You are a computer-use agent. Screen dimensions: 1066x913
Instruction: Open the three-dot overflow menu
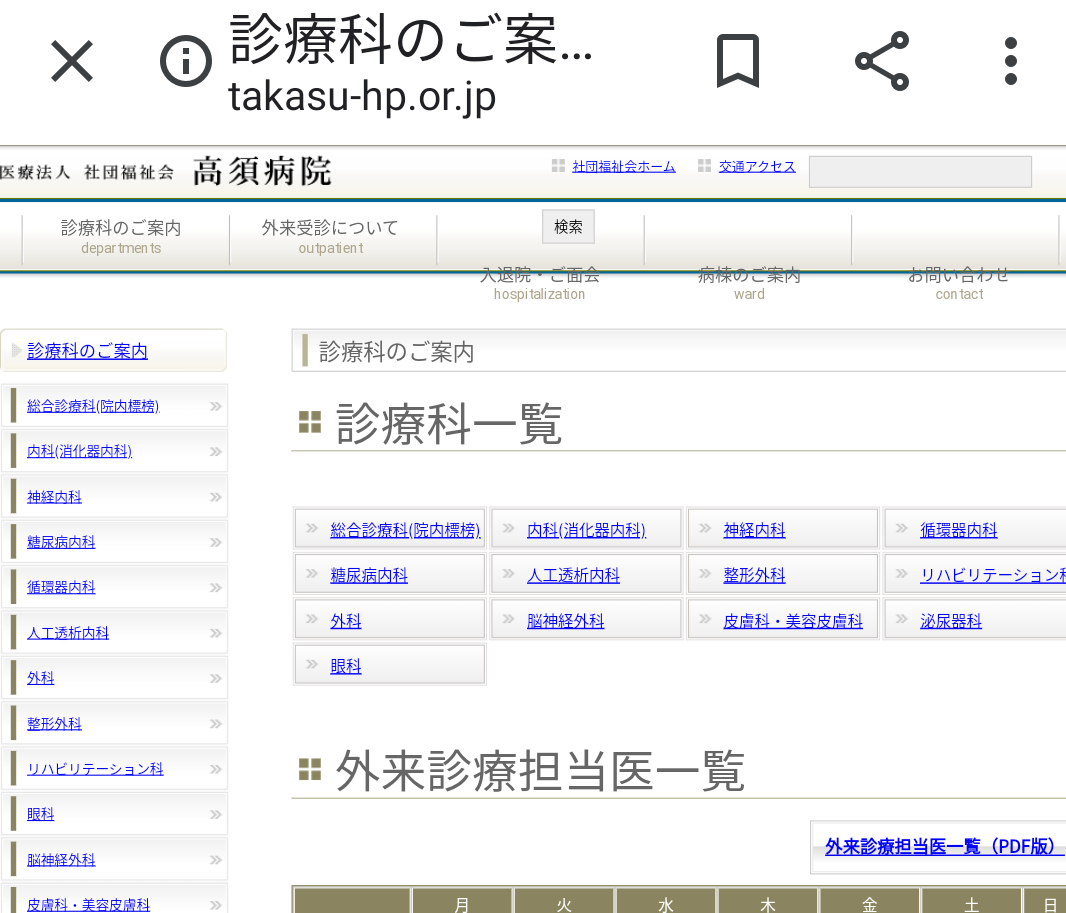(x=1011, y=61)
